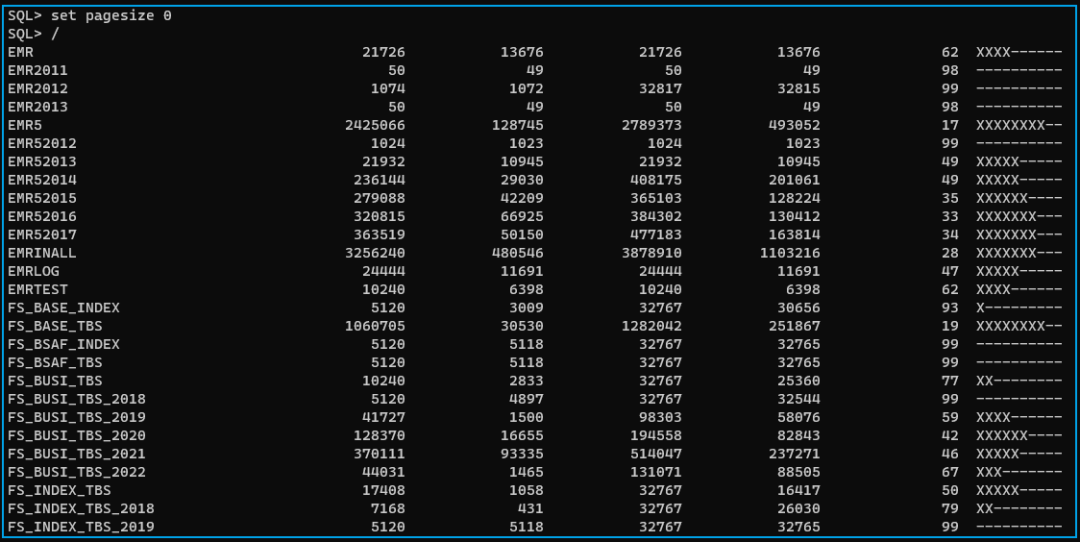Click the percentage 17 in EMR5 row
This screenshot has width=1080, height=542.
click(951, 125)
